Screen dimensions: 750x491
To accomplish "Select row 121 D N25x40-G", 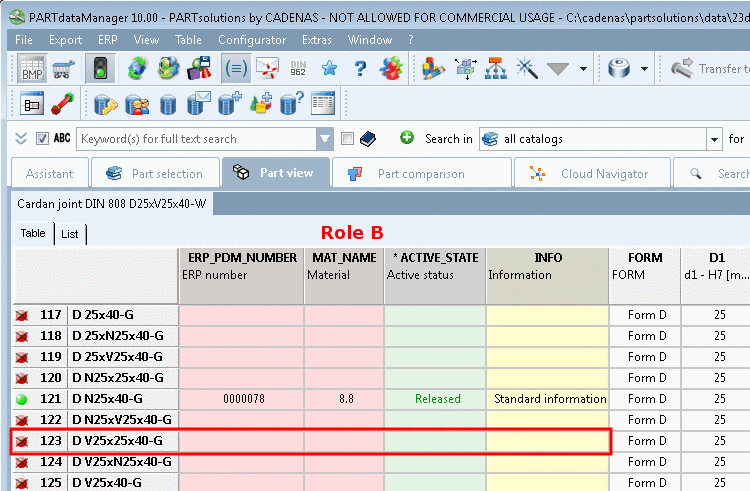I will pyautogui.click(x=96, y=399).
